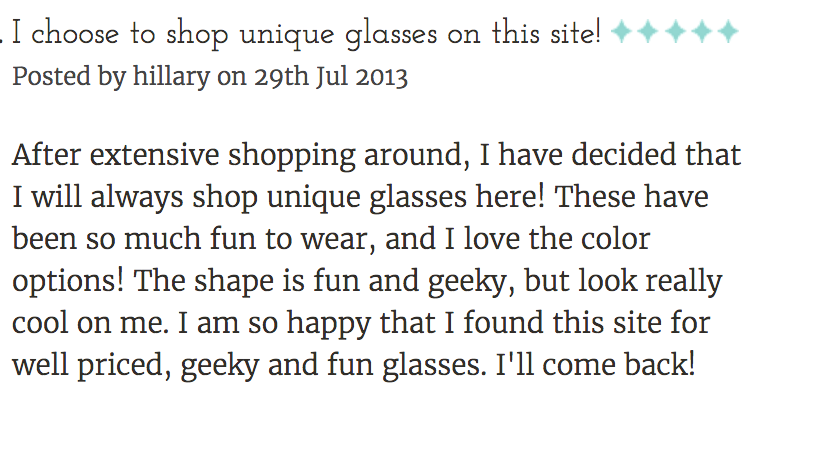This screenshot has width=821, height=453.
Task: Select the phrase 'cool on me.'
Action: click(x=91, y=323)
